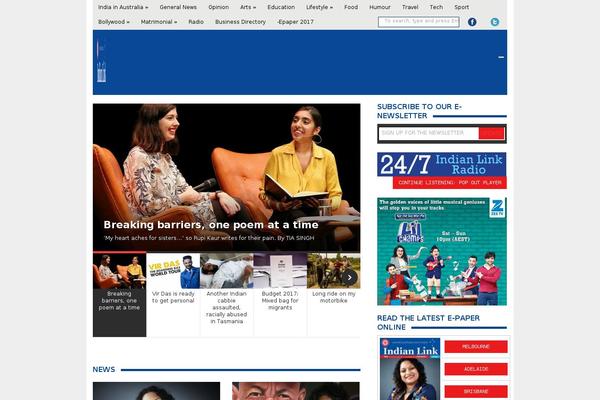This screenshot has width=600, height=400.
Task: Open the Melbourne e-paper edition
Action: point(476,347)
